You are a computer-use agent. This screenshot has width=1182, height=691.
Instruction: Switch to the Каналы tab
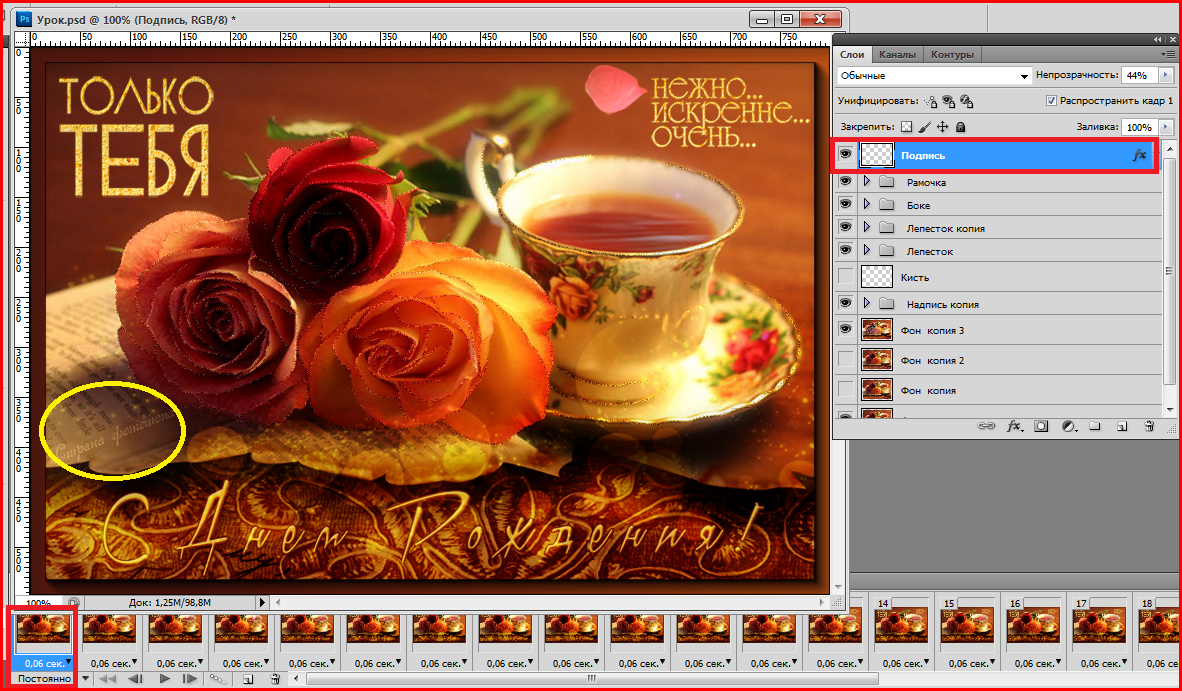[897, 54]
